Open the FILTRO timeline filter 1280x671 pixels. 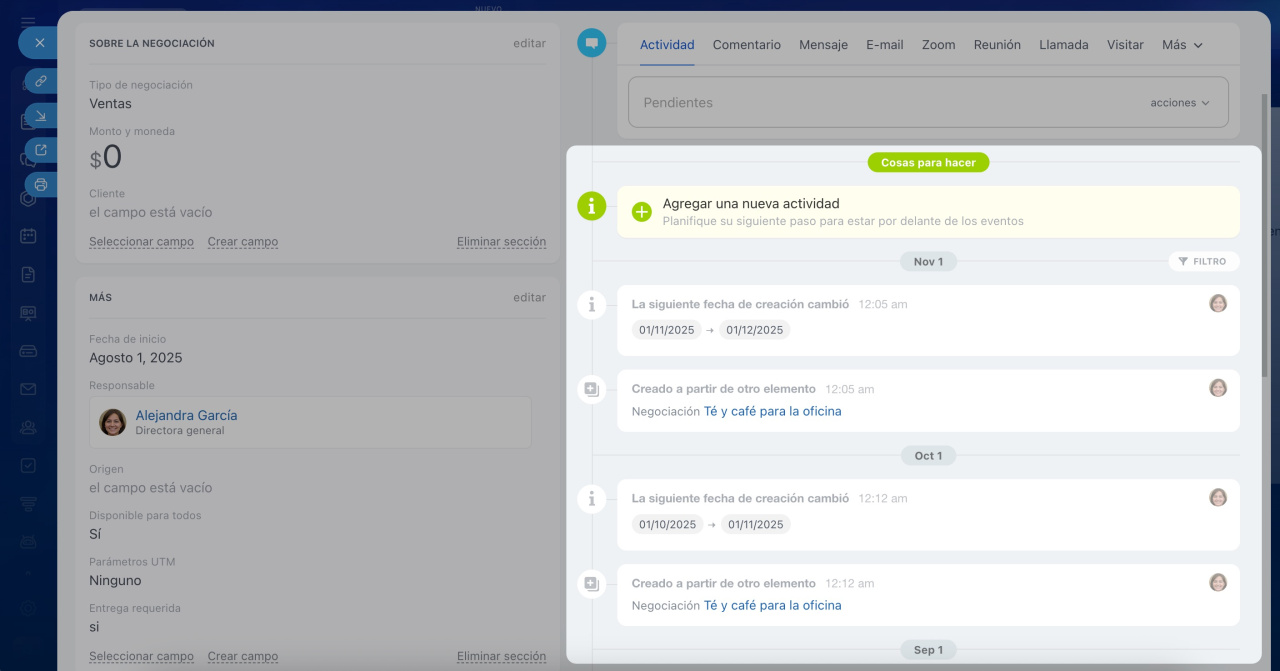click(x=1203, y=261)
